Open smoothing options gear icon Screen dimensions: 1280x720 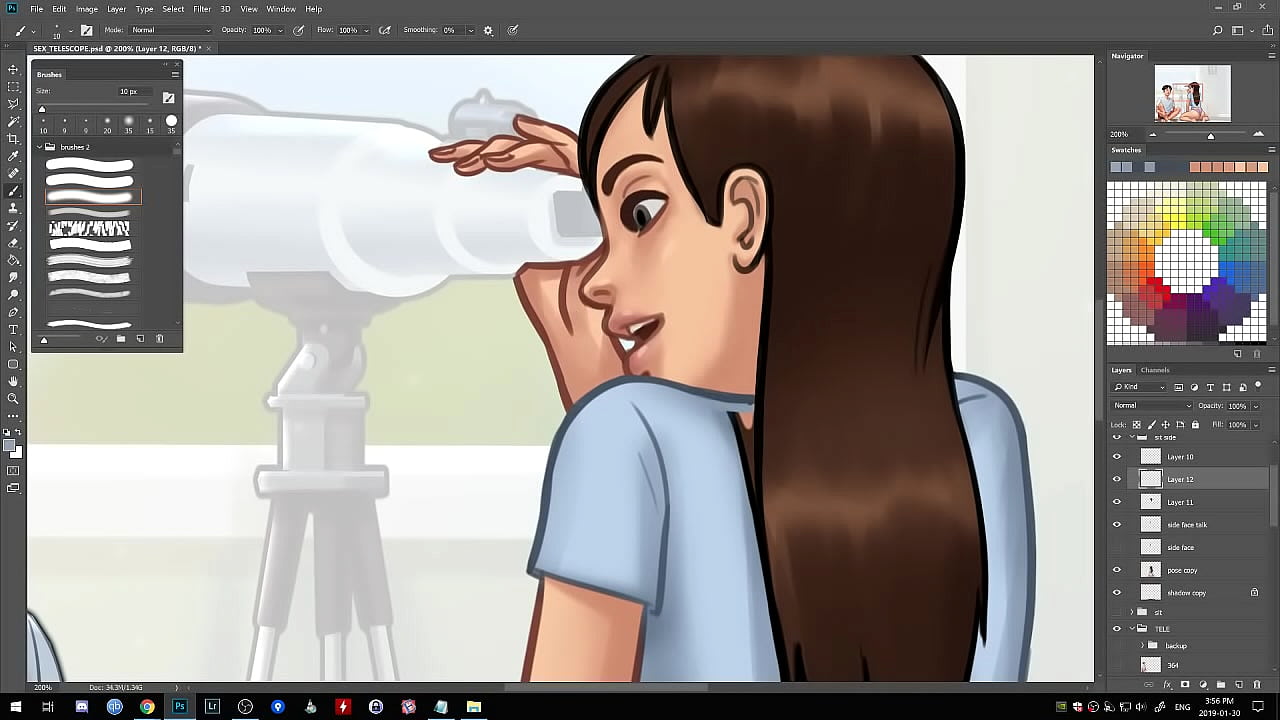tap(488, 30)
